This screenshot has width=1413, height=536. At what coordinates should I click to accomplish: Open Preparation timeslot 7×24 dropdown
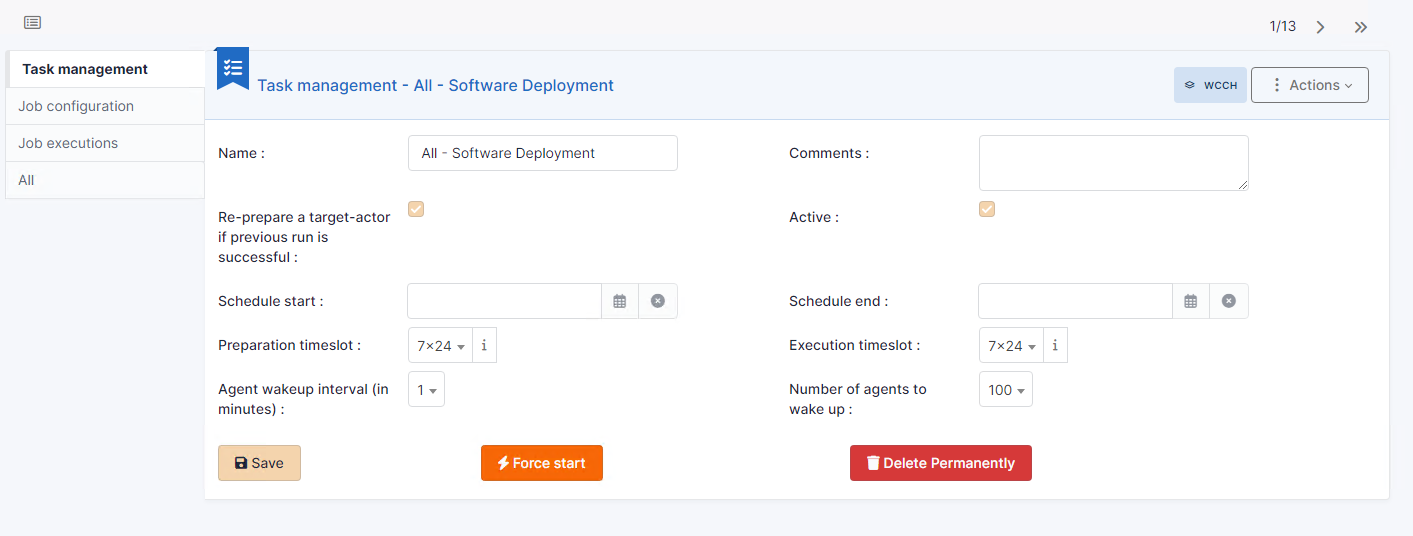click(440, 345)
